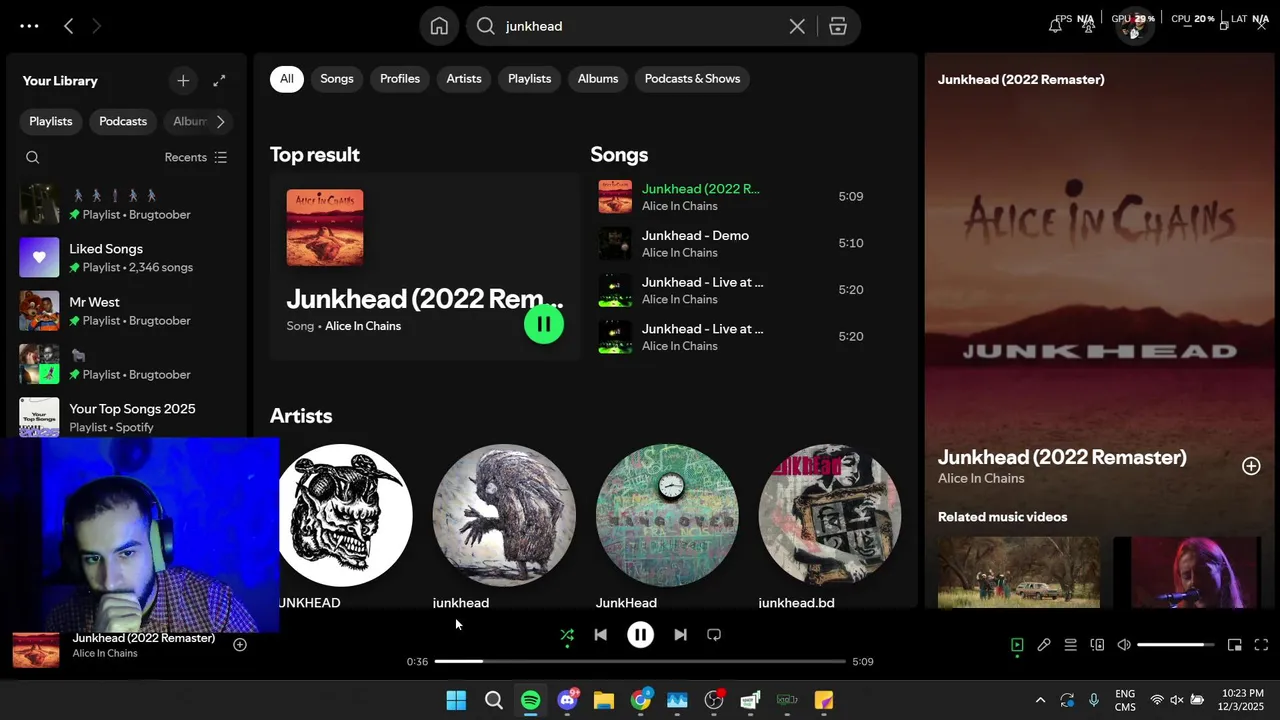The height and width of the screenshot is (720, 1280).
Task: Open the Recents sort dropdown
Action: click(196, 157)
